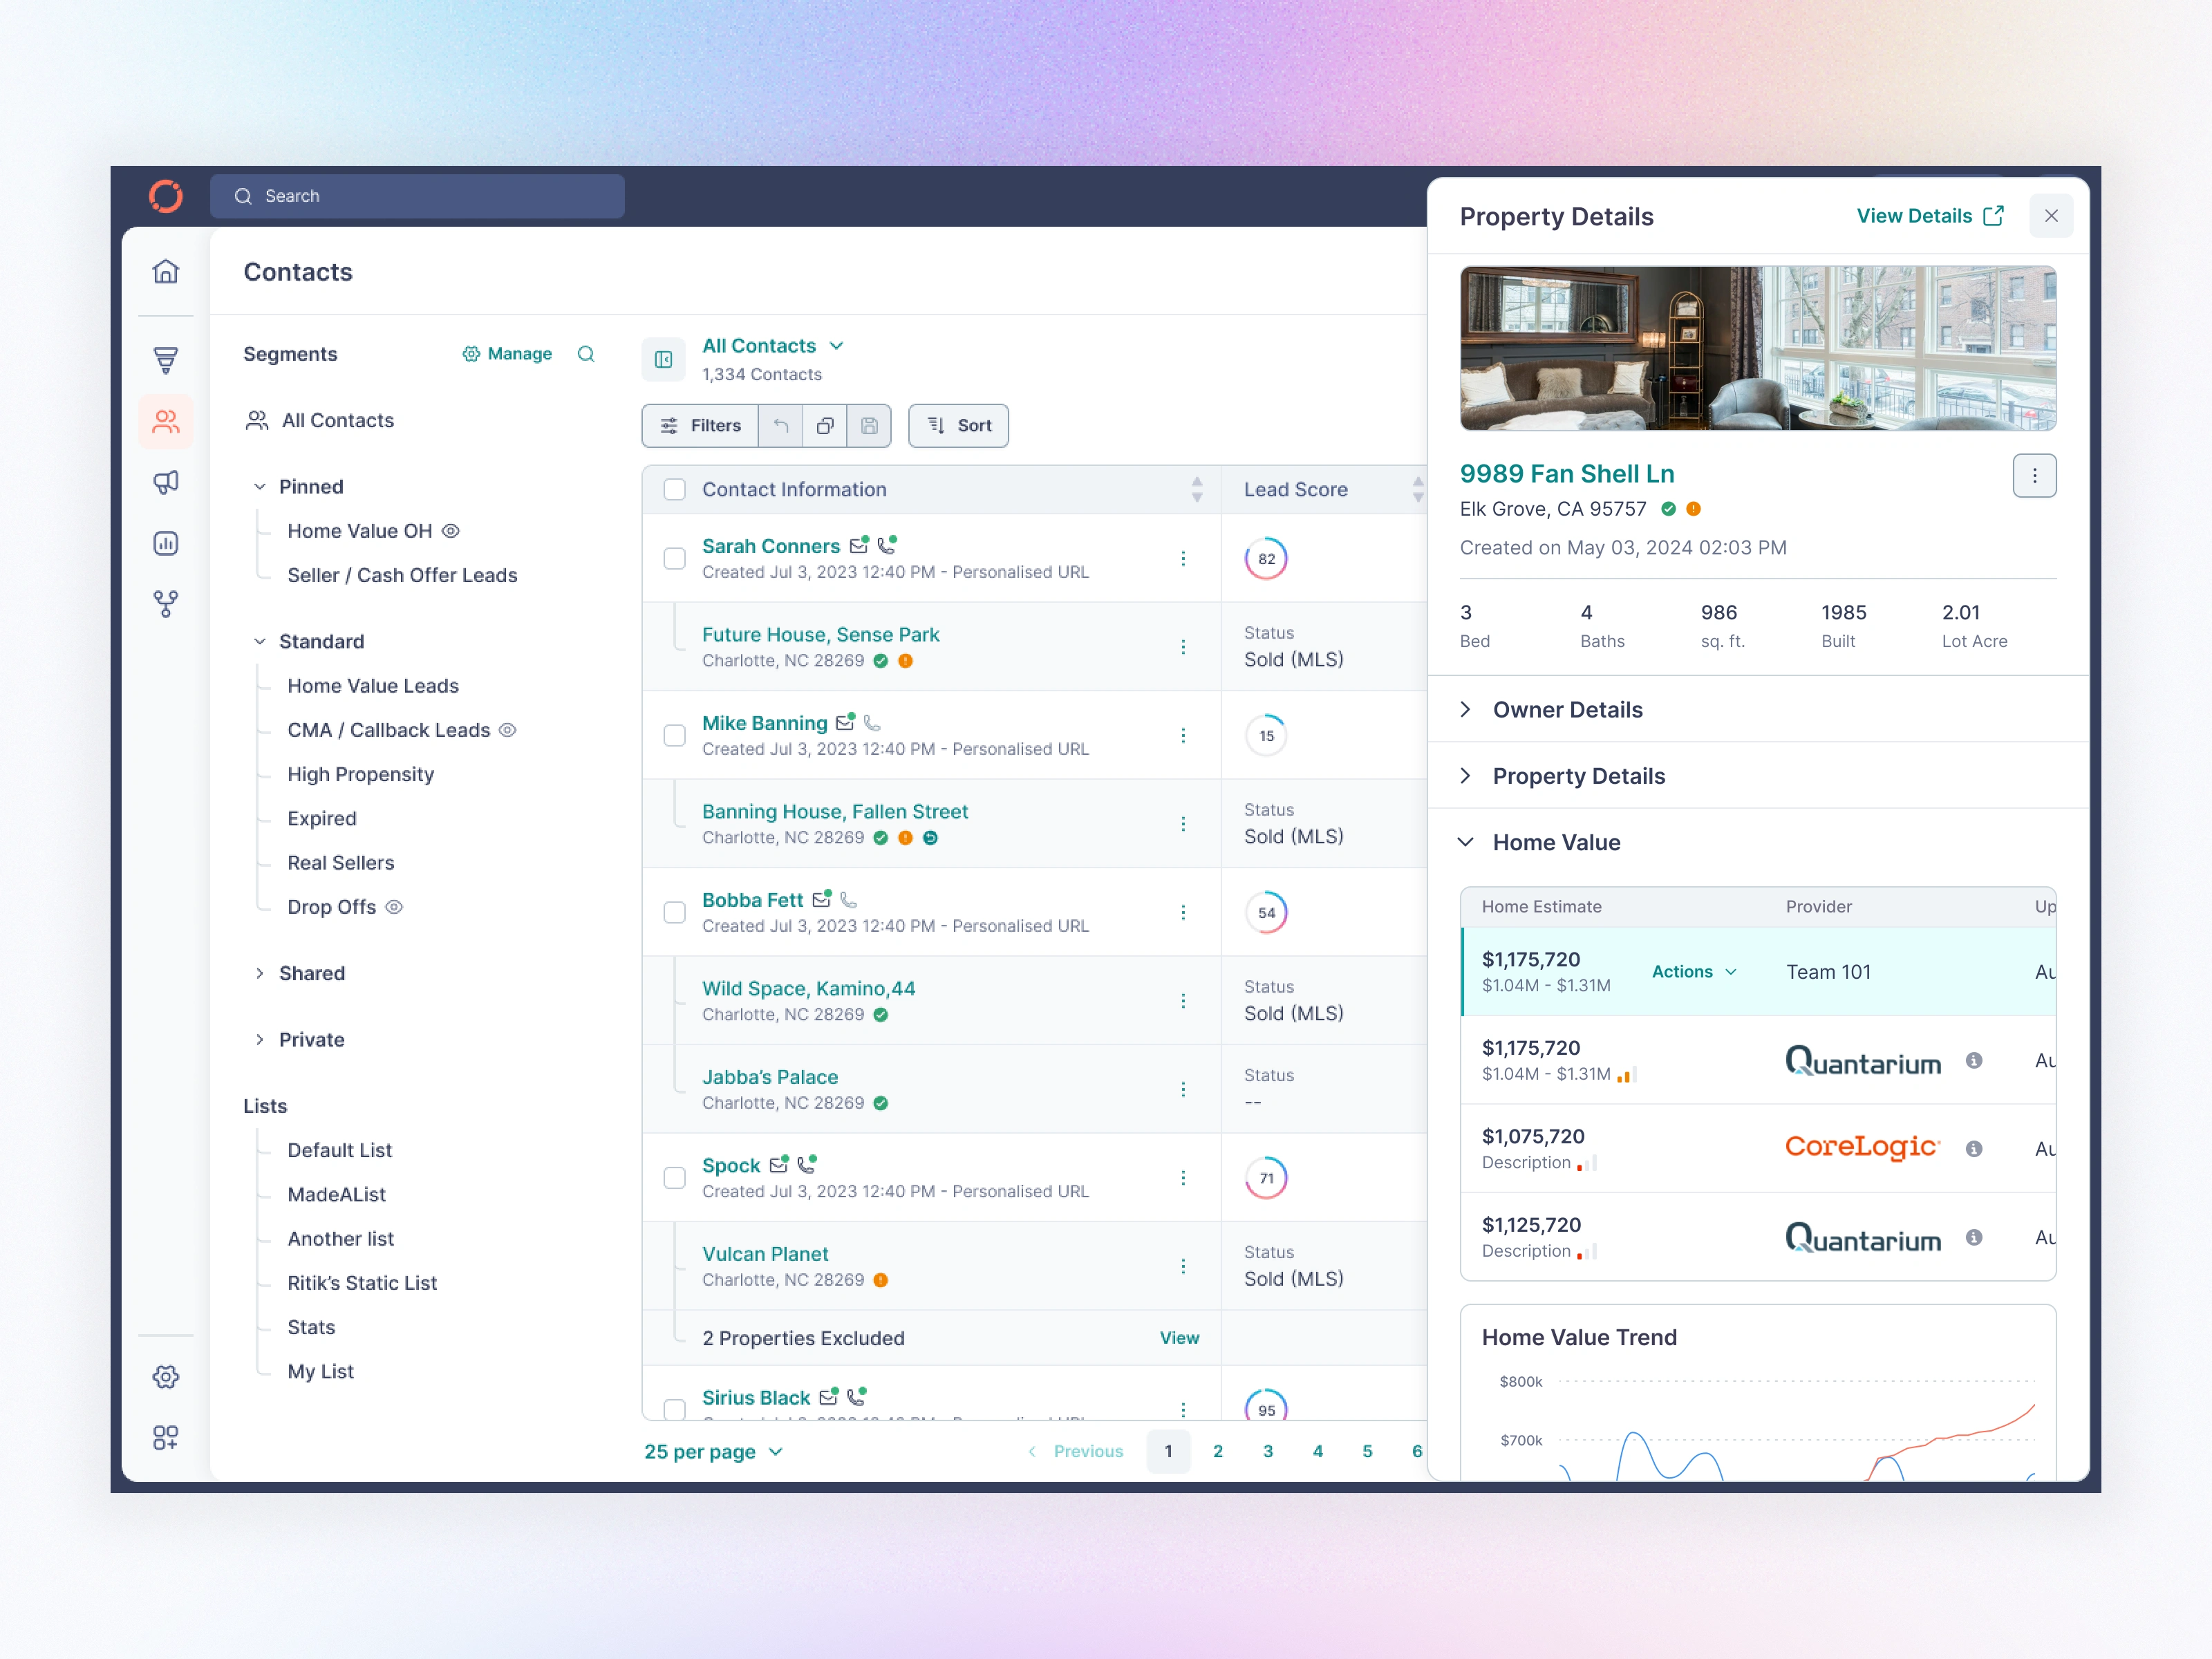Toggle visibility eye on Drop Offs segment
Screen dimensions: 2212x1659
[394, 907]
